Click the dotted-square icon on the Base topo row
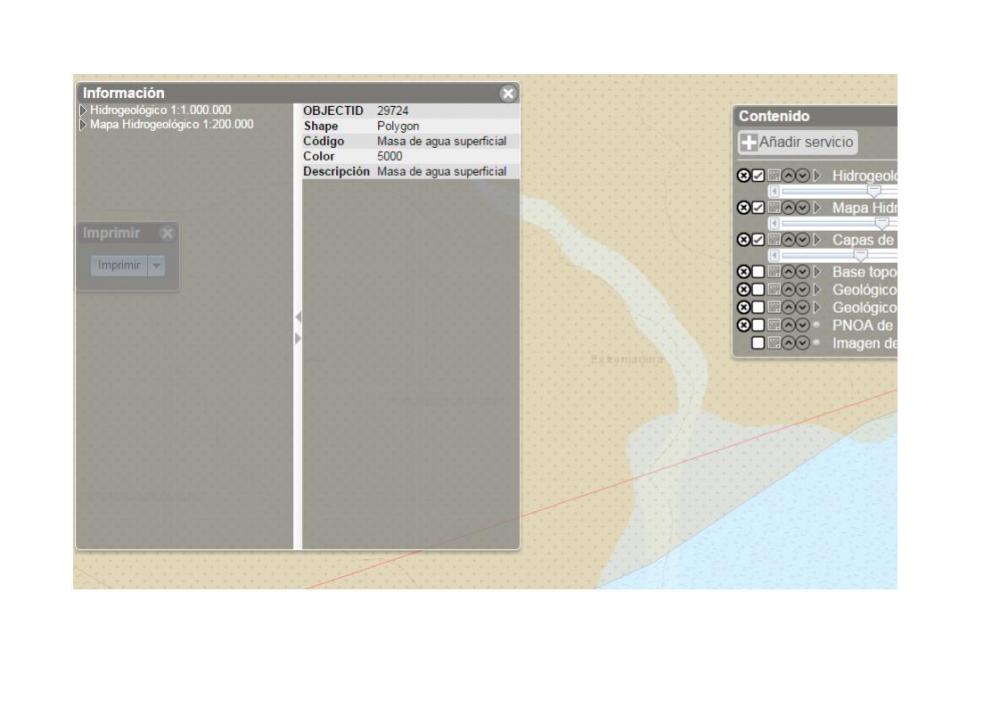 click(774, 272)
